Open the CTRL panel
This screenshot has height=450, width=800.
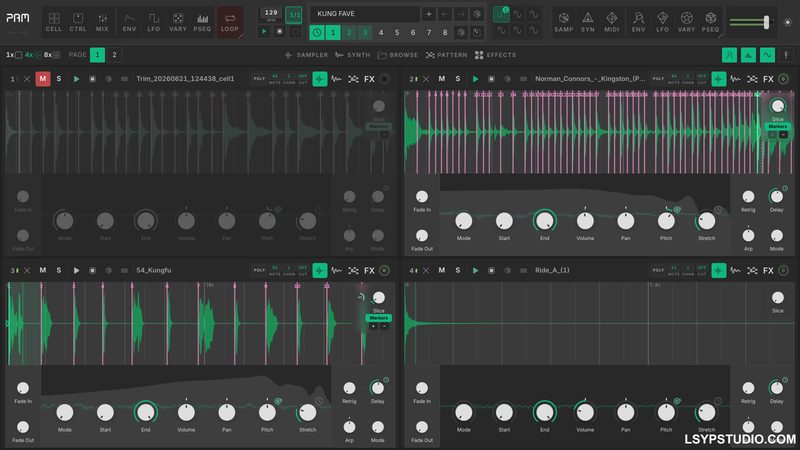[78, 22]
